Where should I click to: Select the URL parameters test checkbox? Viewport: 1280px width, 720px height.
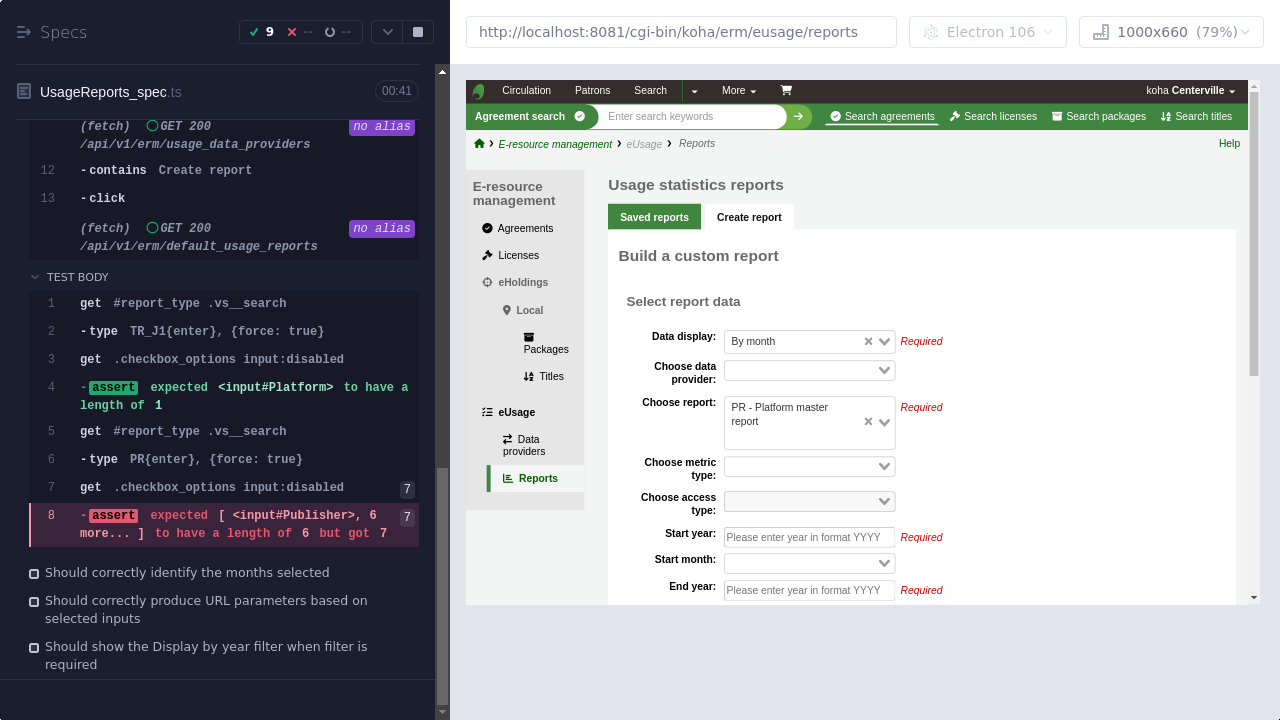34,602
